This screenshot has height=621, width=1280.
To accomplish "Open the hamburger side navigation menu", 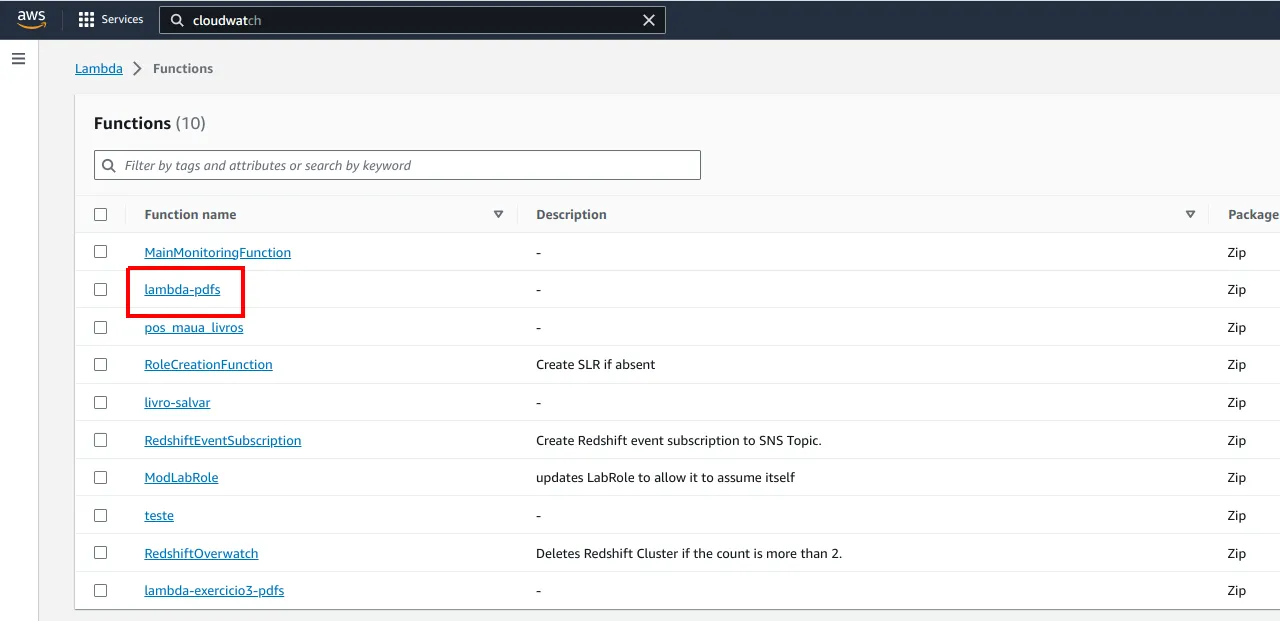I will 18,59.
